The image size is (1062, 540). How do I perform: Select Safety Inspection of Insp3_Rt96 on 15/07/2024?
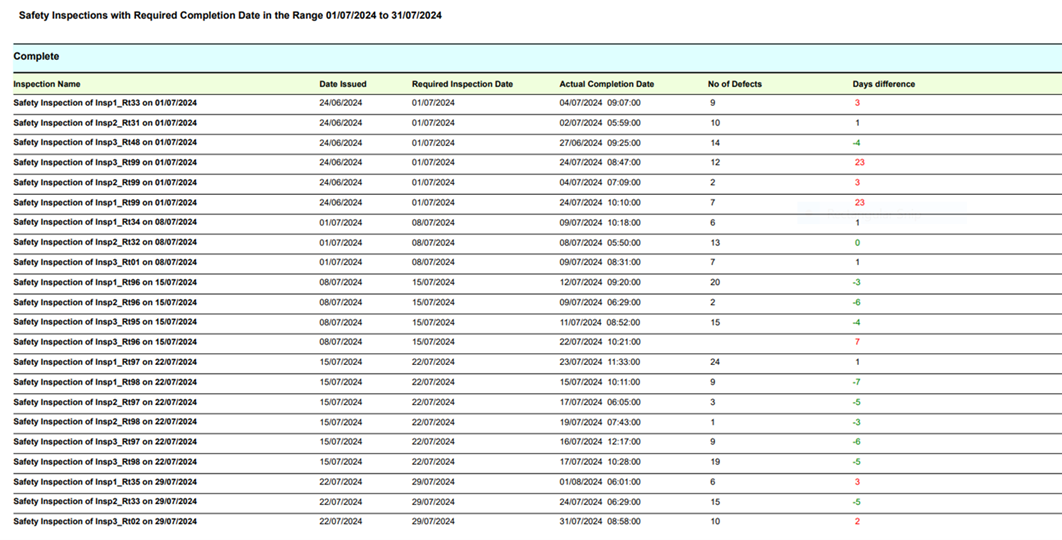click(x=105, y=341)
